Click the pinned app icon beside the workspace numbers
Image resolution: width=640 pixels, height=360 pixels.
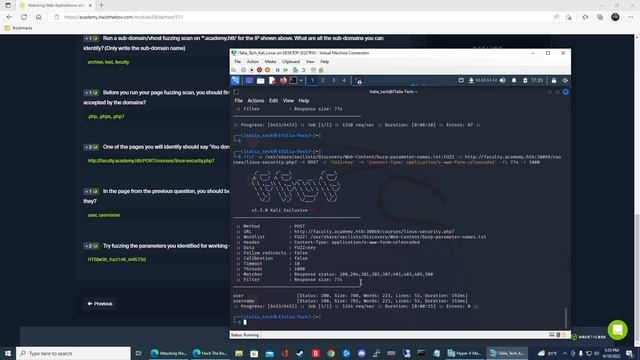pyautogui.click(x=358, y=81)
